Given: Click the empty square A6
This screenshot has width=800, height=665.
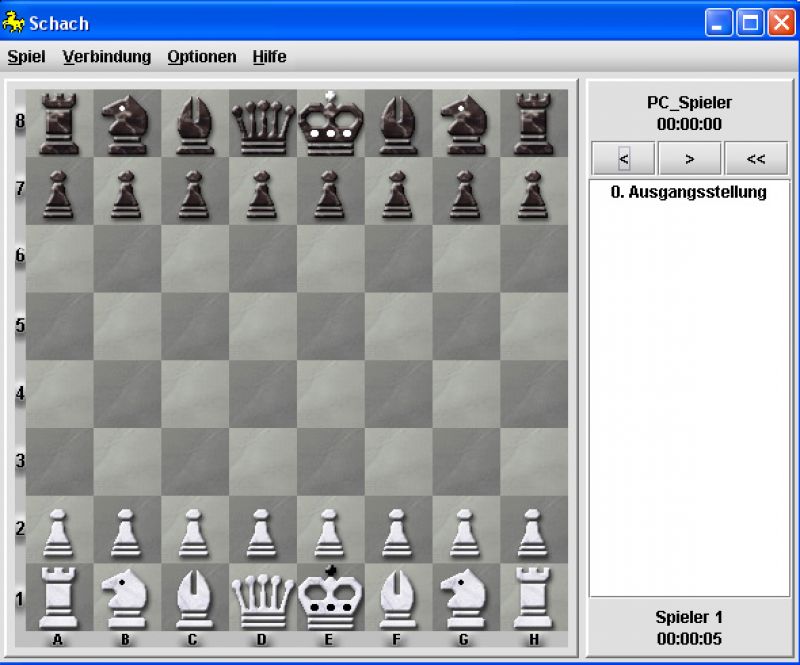Looking at the screenshot, I should tap(59, 259).
